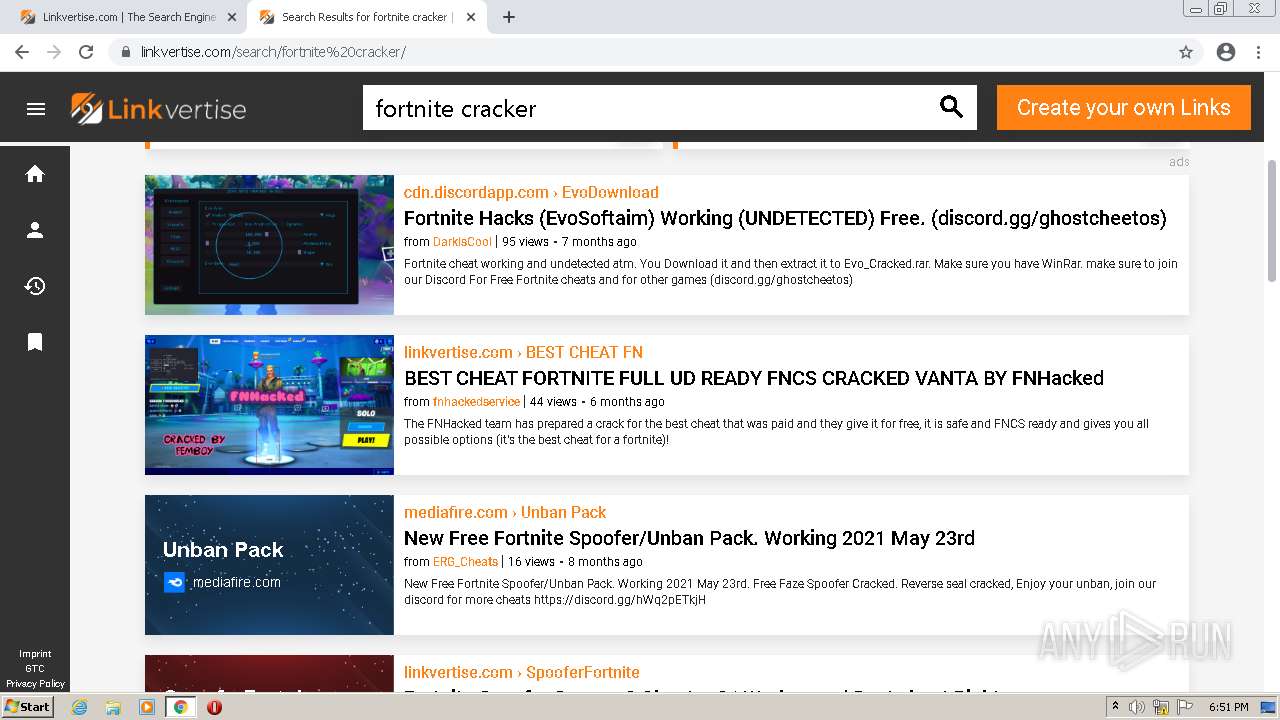Open linkvertise.com SpooferFortnite link
Image resolution: width=1280 pixels, height=720 pixels.
pyautogui.click(x=521, y=672)
